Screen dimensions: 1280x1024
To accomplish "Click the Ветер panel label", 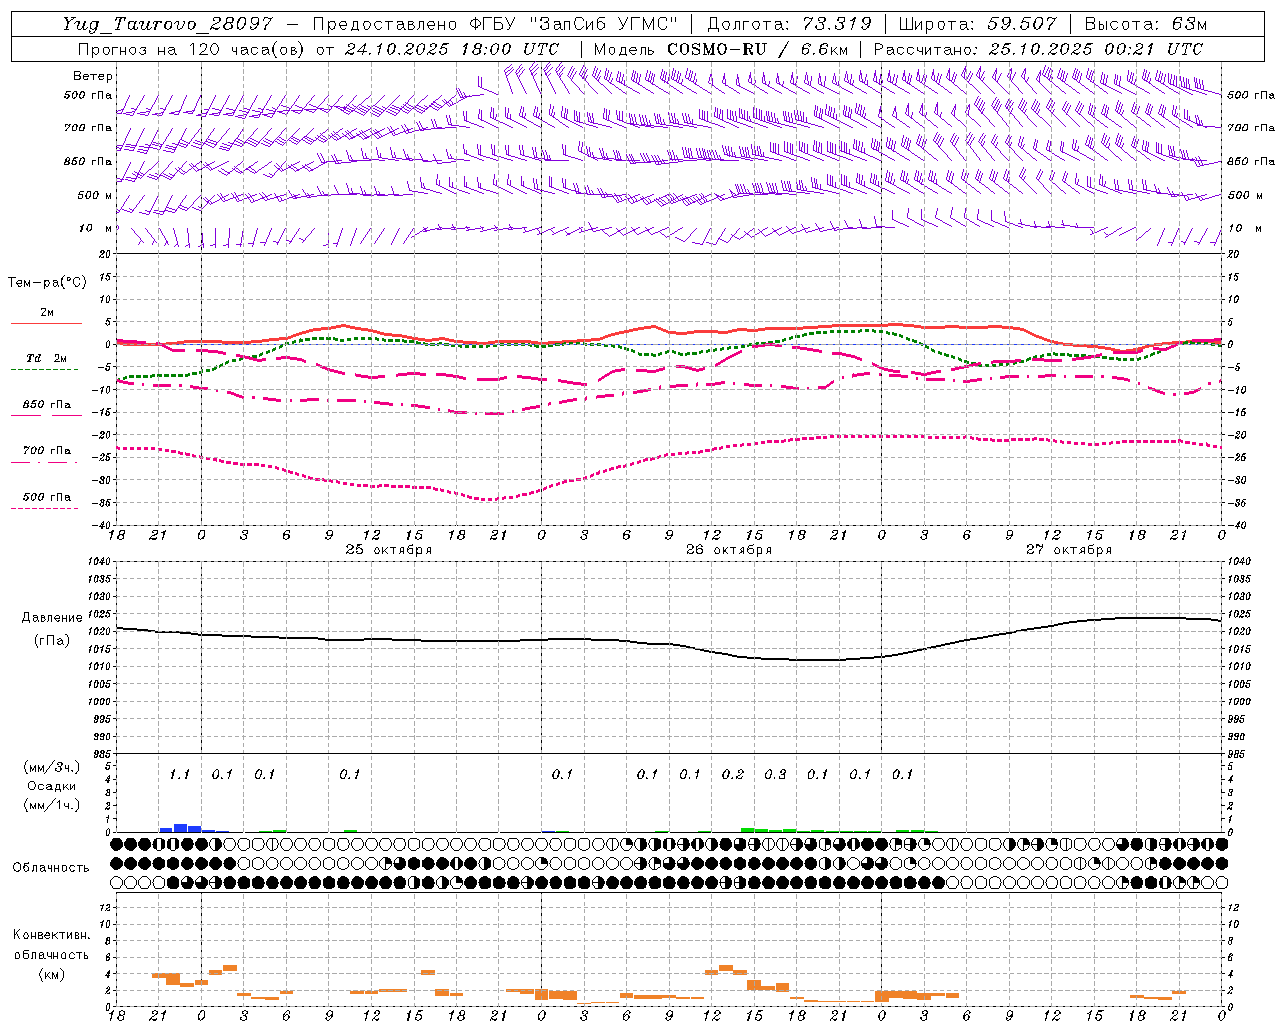I will pos(93,76).
